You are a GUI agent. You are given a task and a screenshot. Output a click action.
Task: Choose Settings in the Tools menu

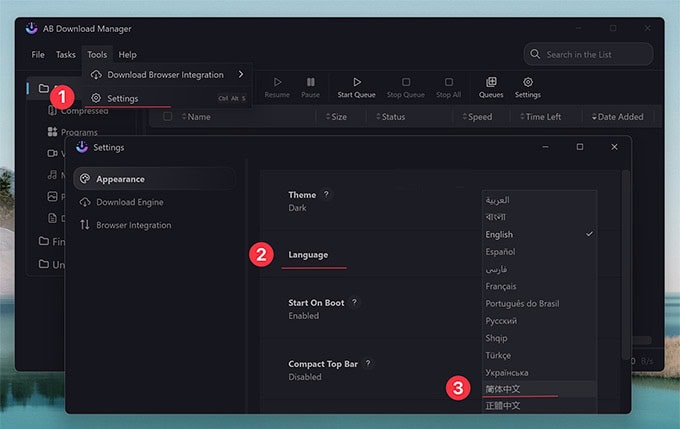pos(167,98)
